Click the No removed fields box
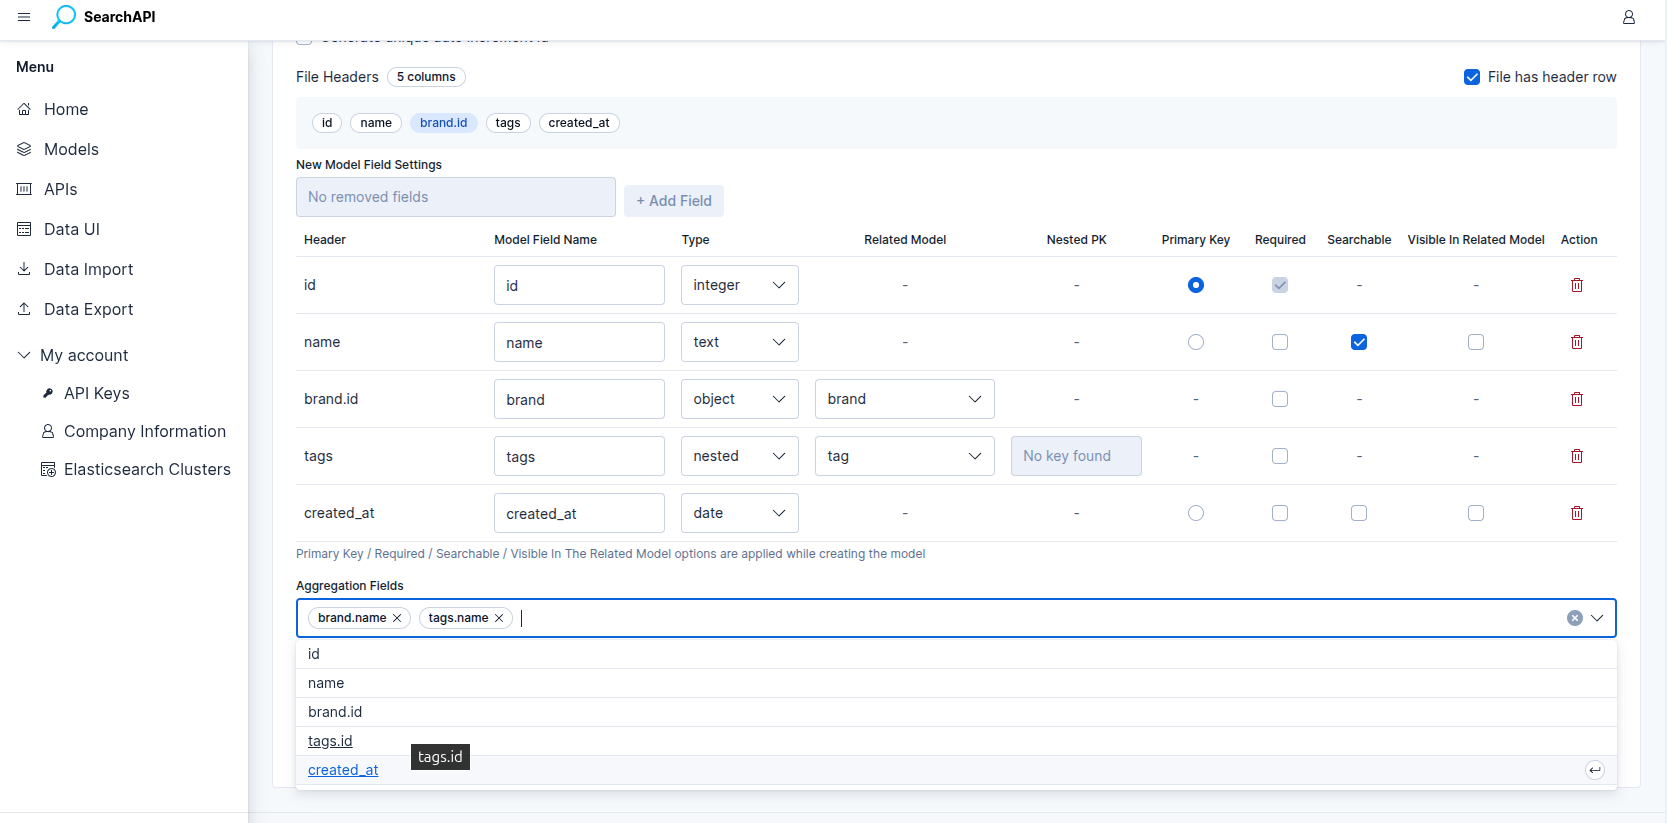The image size is (1667, 823). (x=456, y=197)
